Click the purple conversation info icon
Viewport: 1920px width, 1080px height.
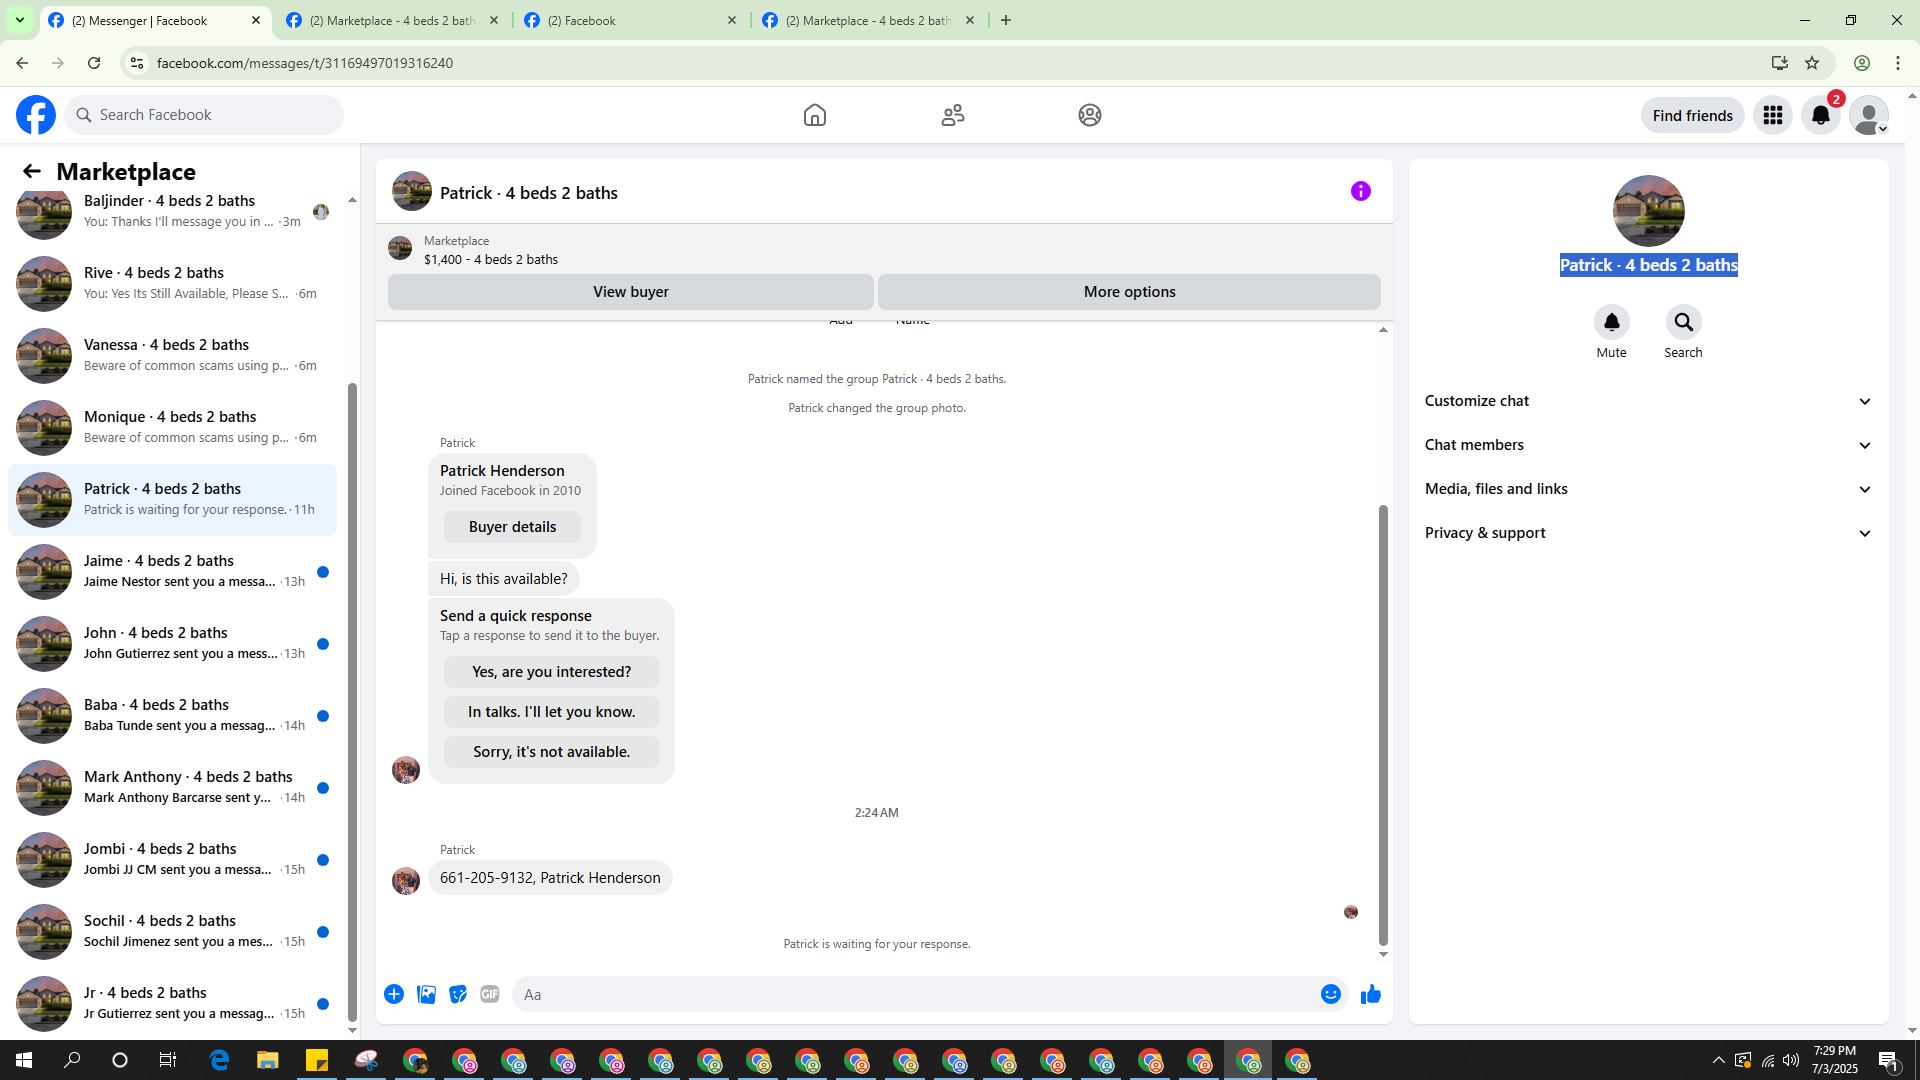[x=1360, y=191]
